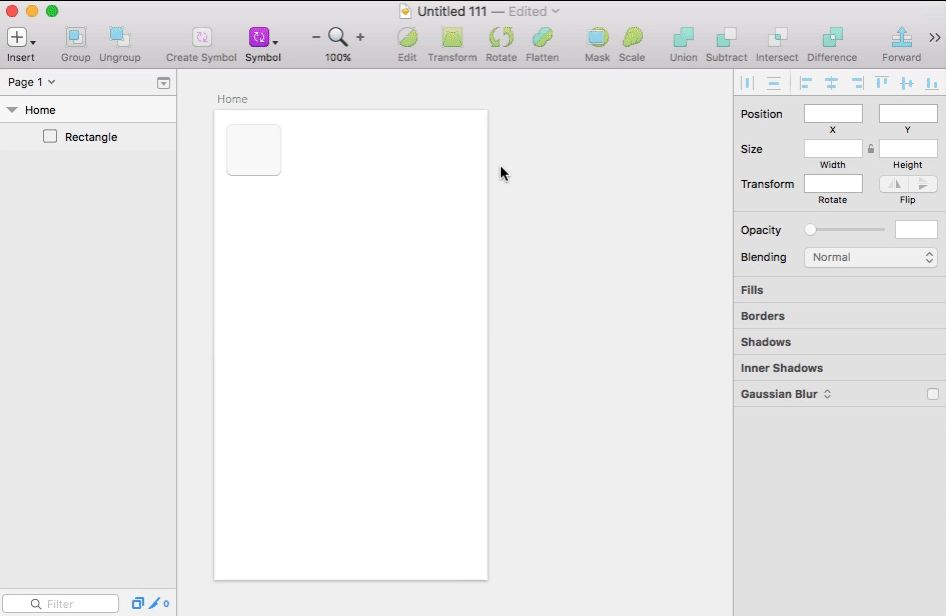Adjust the Opacity slider
Image resolution: width=946 pixels, height=616 pixels.
845,230
